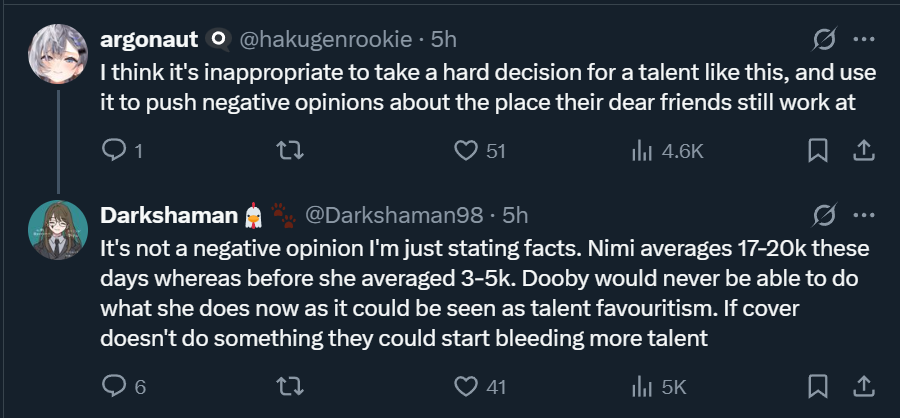Share Darkshaman's tweet
Viewport: 900px width, 418px height.
[862, 386]
